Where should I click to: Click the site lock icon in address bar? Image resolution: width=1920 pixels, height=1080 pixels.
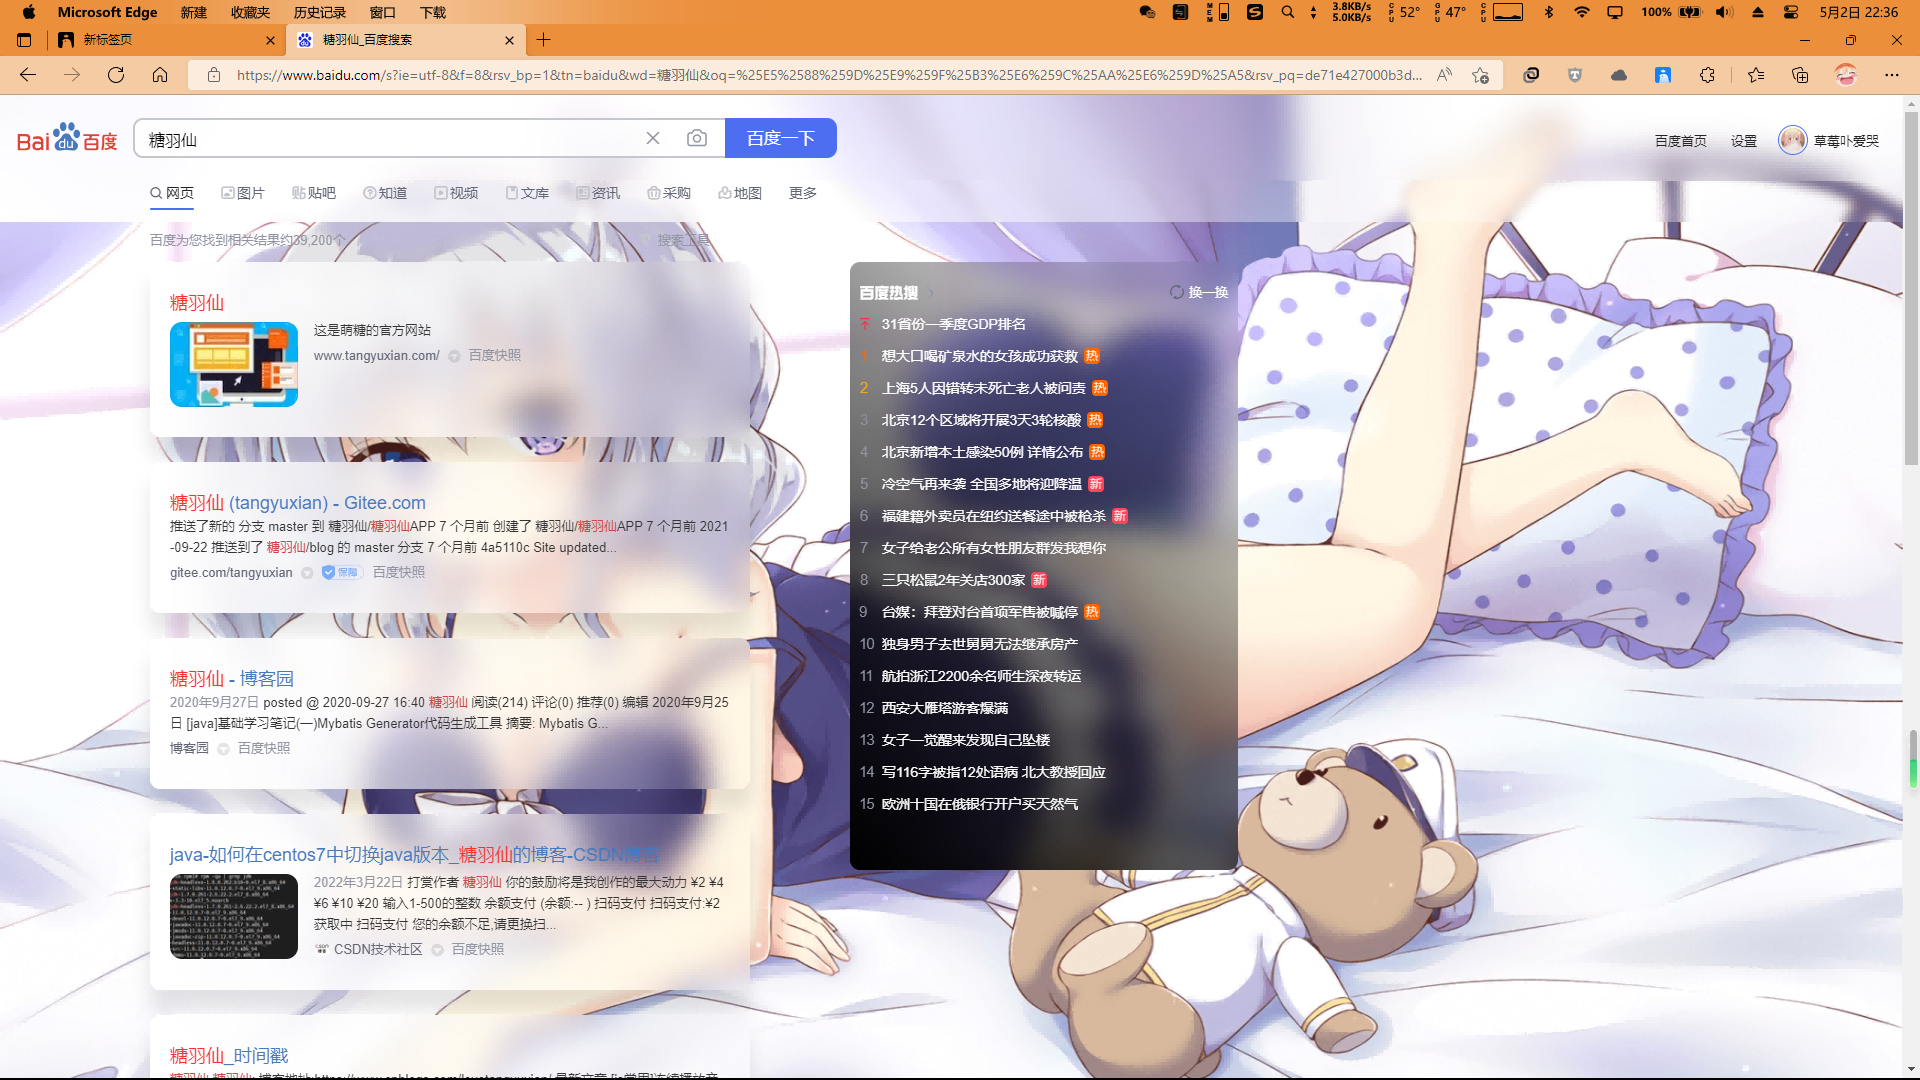[x=213, y=75]
